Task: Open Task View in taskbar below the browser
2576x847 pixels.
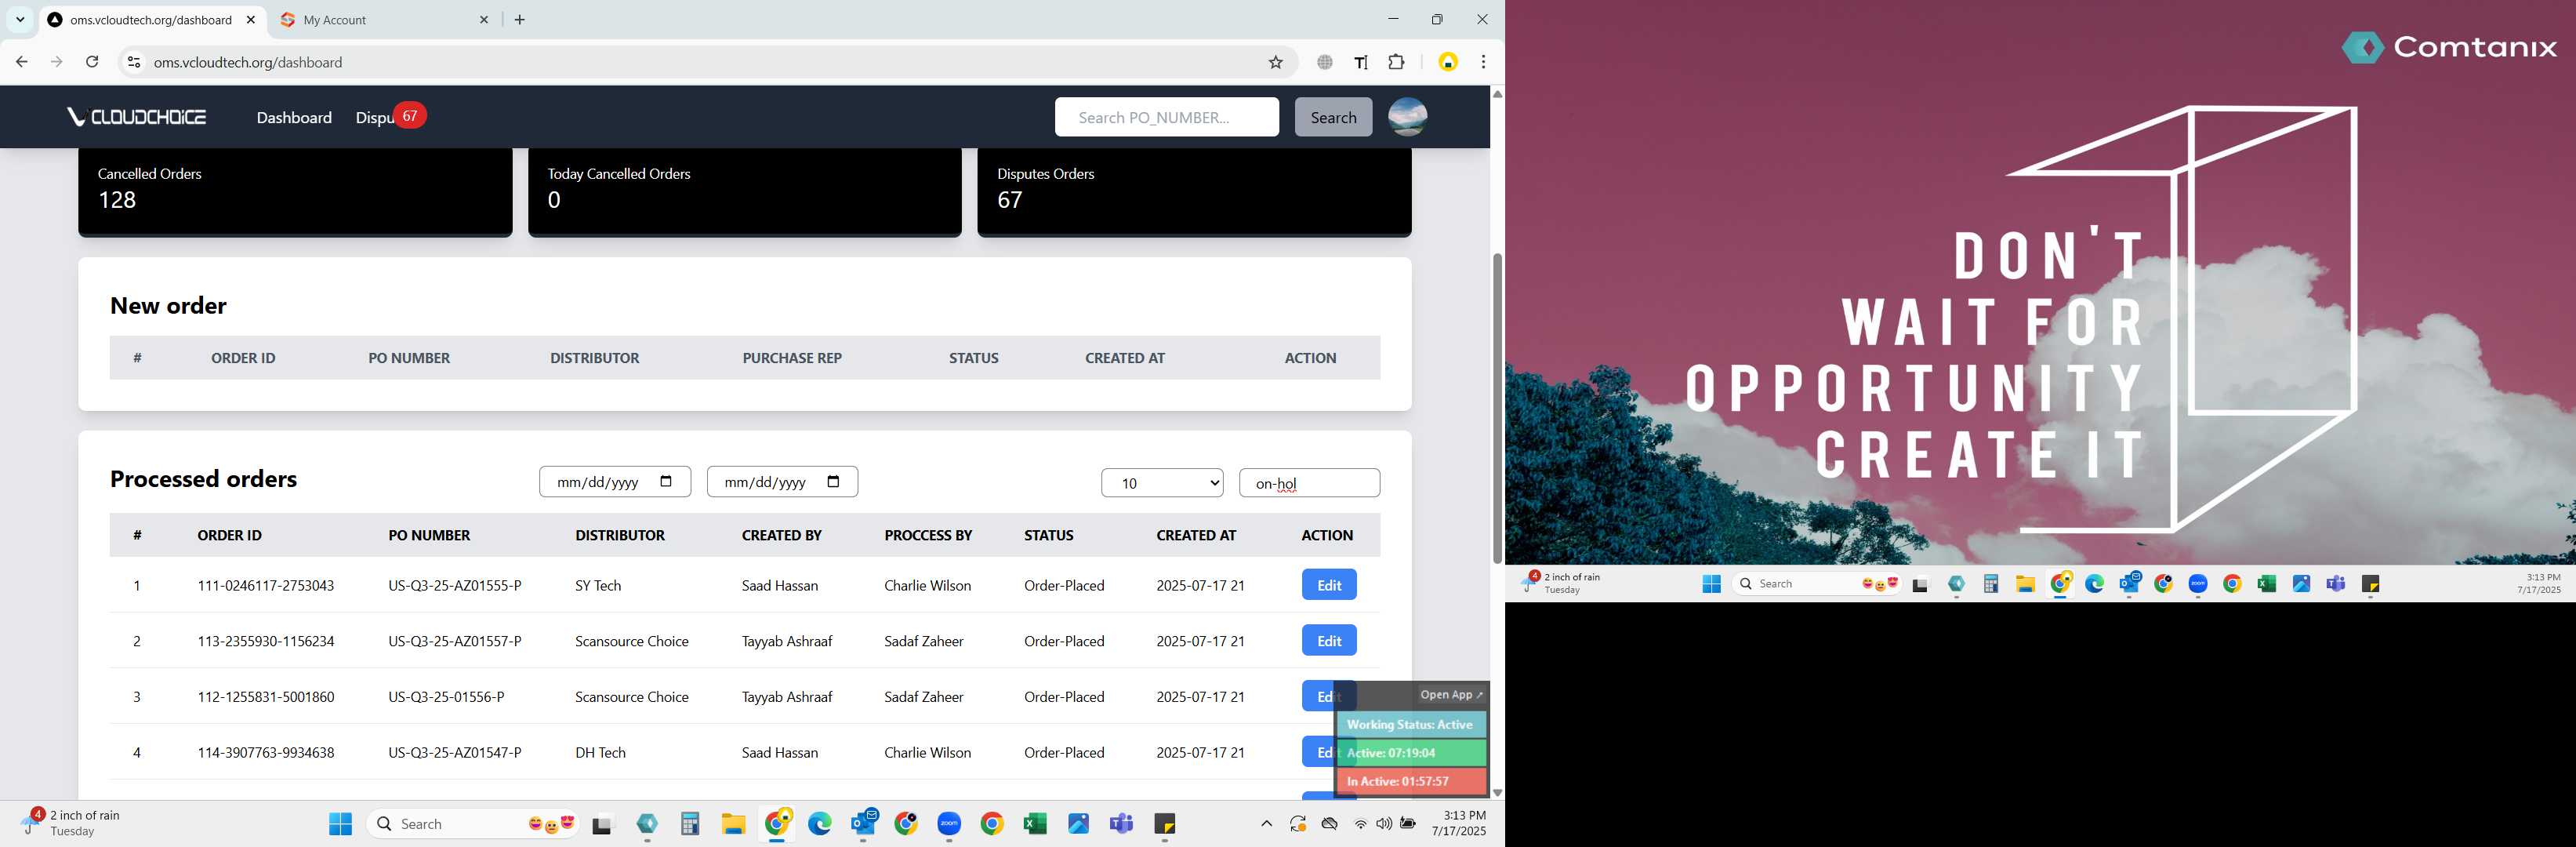Action: click(x=602, y=826)
